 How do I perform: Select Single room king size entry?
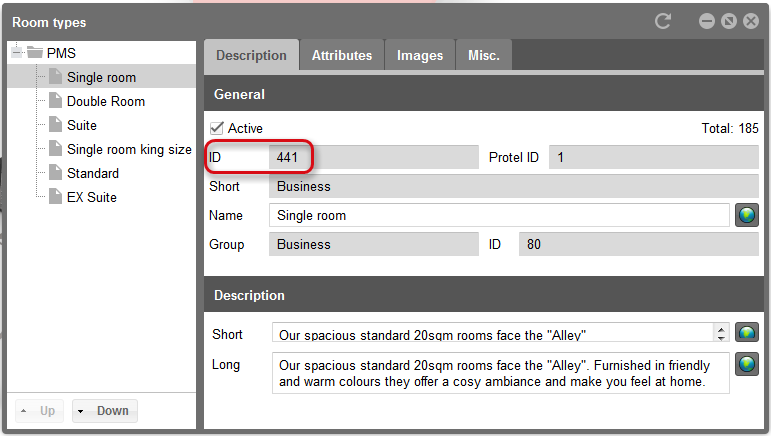pos(129,149)
